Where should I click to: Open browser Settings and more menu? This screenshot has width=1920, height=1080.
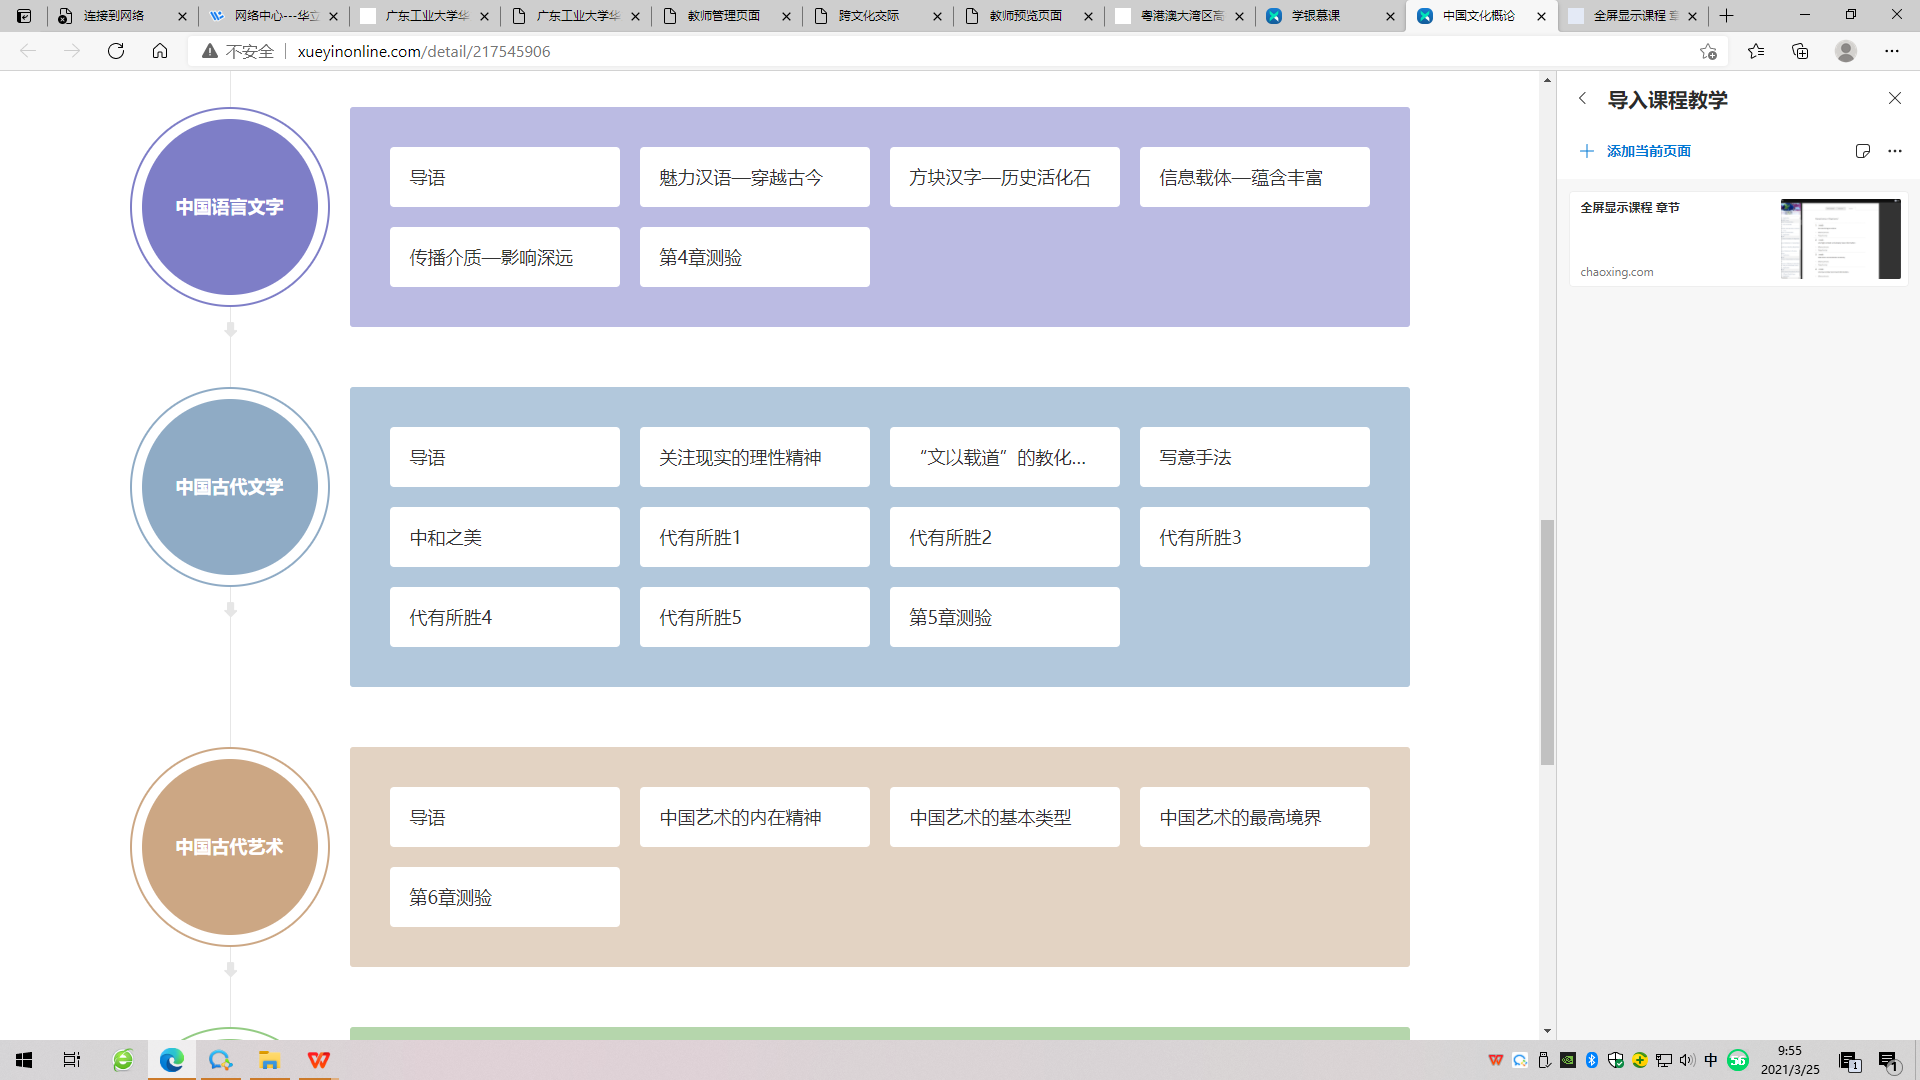1892,51
